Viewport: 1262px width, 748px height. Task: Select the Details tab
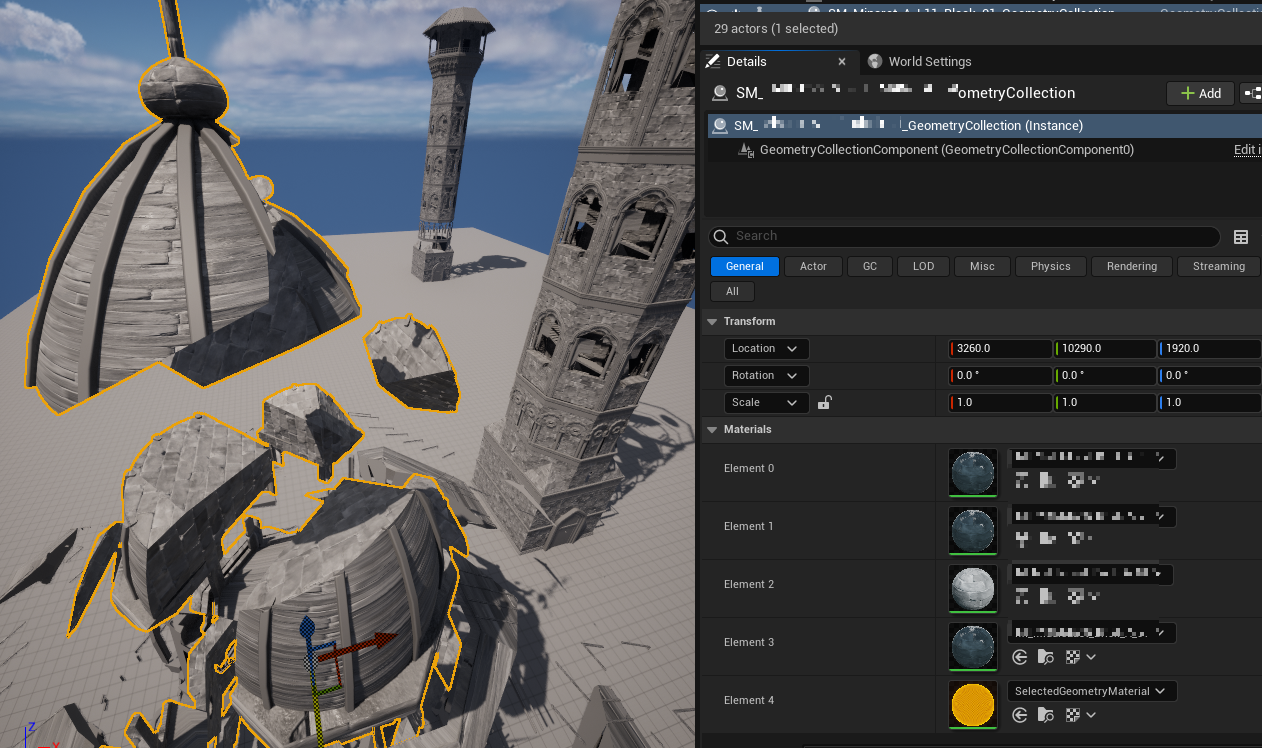click(746, 61)
